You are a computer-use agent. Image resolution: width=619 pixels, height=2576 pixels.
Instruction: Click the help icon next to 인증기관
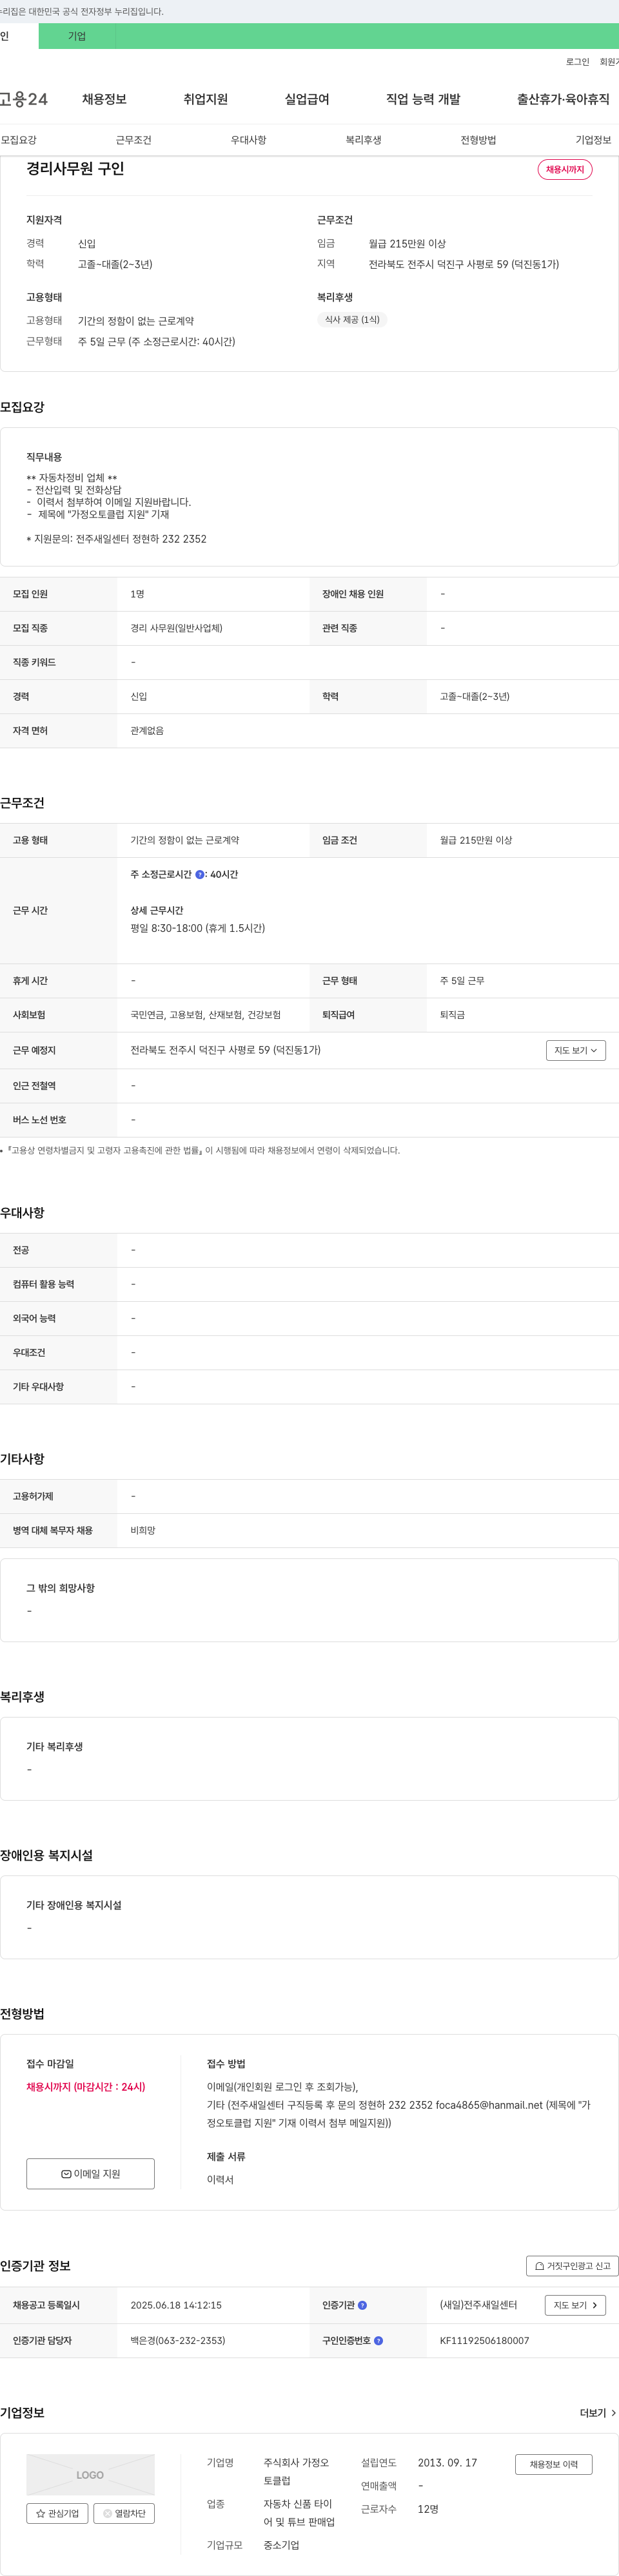362,2305
